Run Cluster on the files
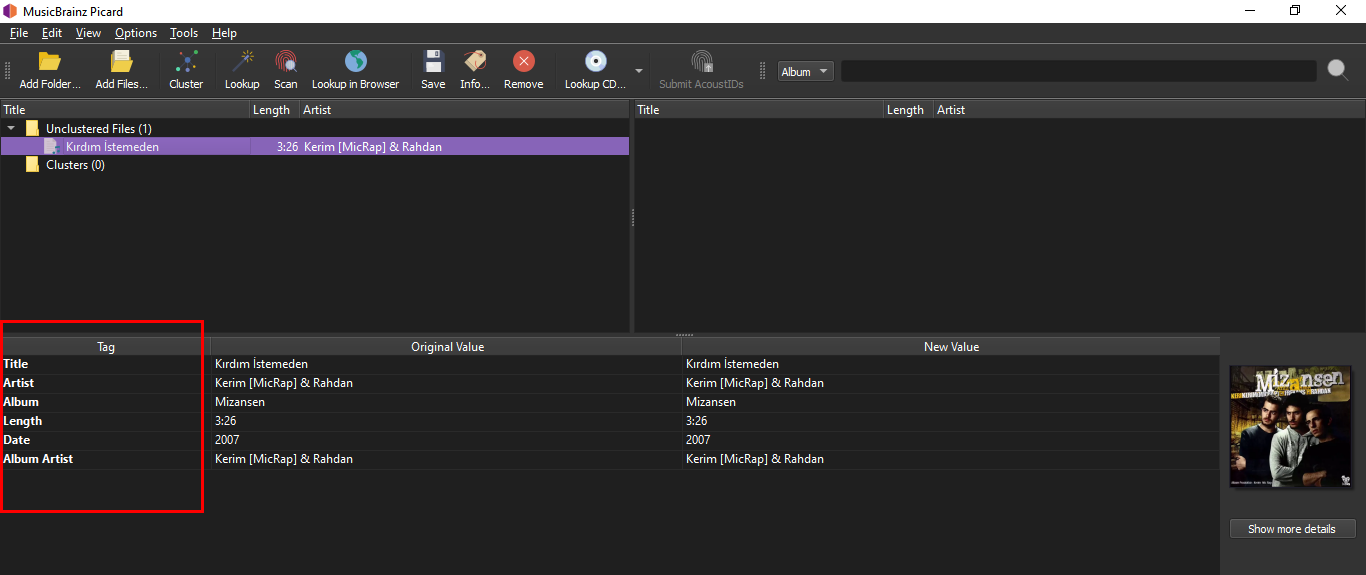 (x=186, y=63)
